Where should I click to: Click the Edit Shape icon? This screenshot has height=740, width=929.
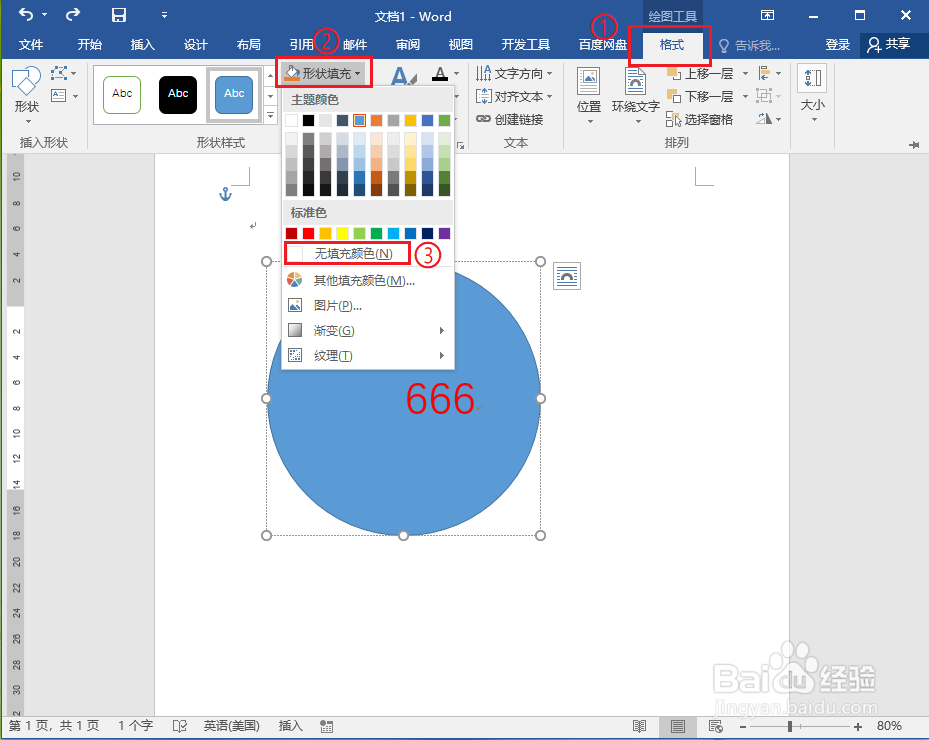(x=59, y=73)
